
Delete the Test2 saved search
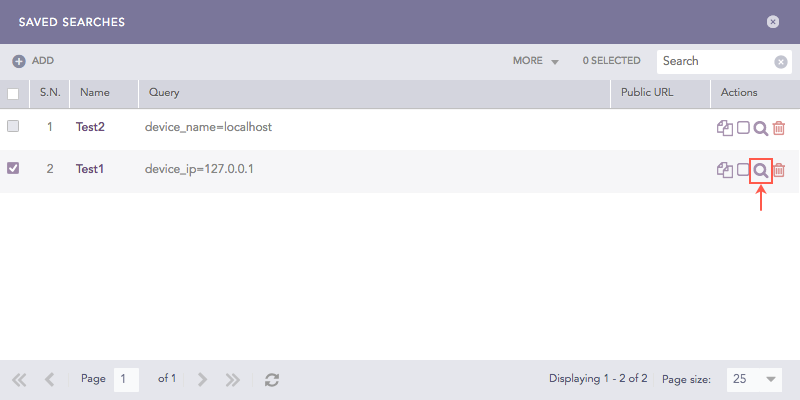click(779, 128)
